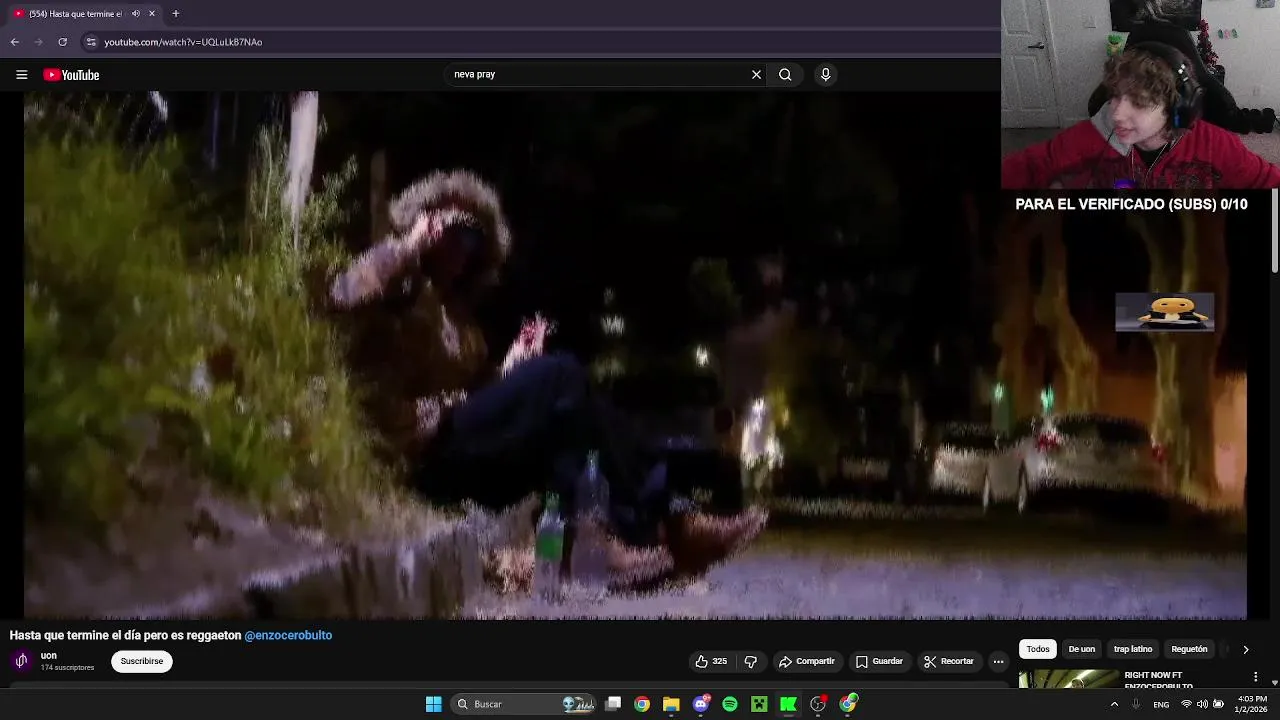Open second Chrome profile taskbar icon
The height and width of the screenshot is (720, 1280).
(x=848, y=704)
